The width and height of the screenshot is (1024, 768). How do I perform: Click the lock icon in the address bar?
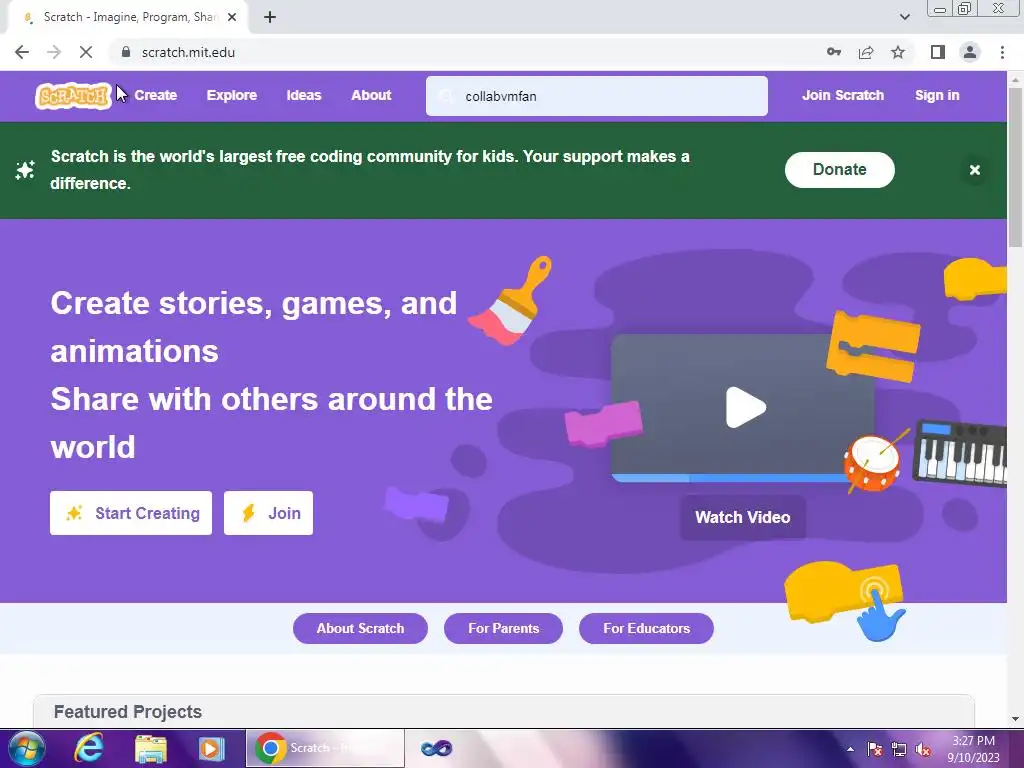[x=126, y=52]
